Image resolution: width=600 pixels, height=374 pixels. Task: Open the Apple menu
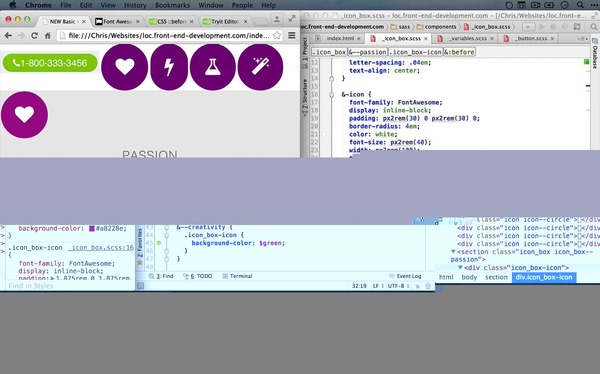coord(13,5)
